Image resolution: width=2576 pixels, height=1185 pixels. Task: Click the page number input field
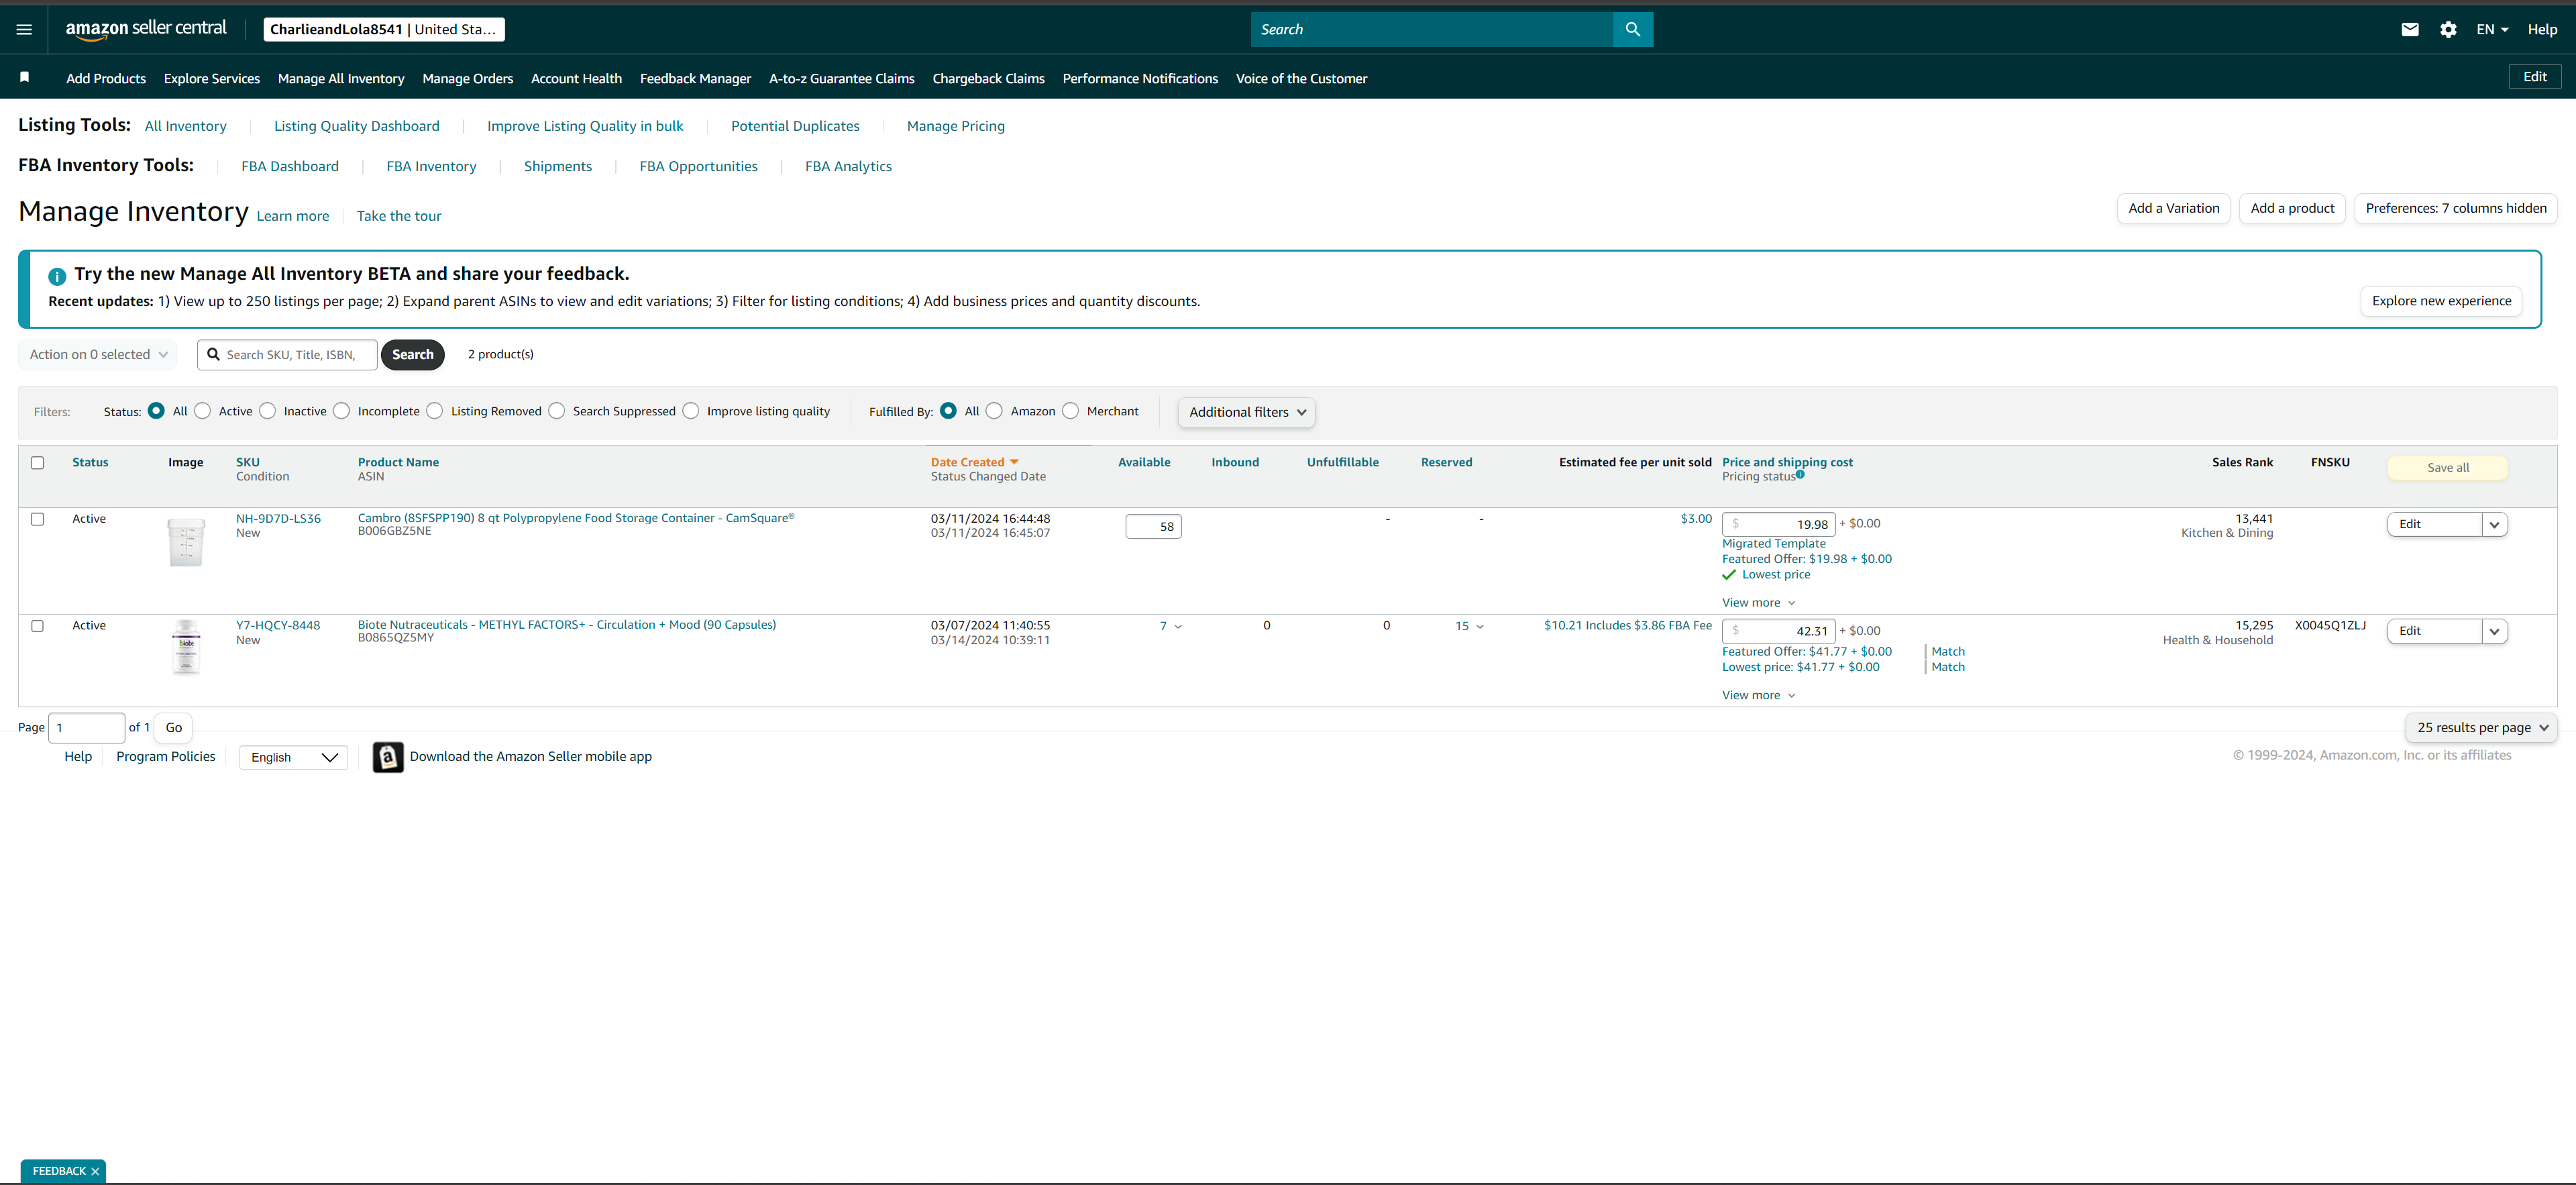[87, 728]
